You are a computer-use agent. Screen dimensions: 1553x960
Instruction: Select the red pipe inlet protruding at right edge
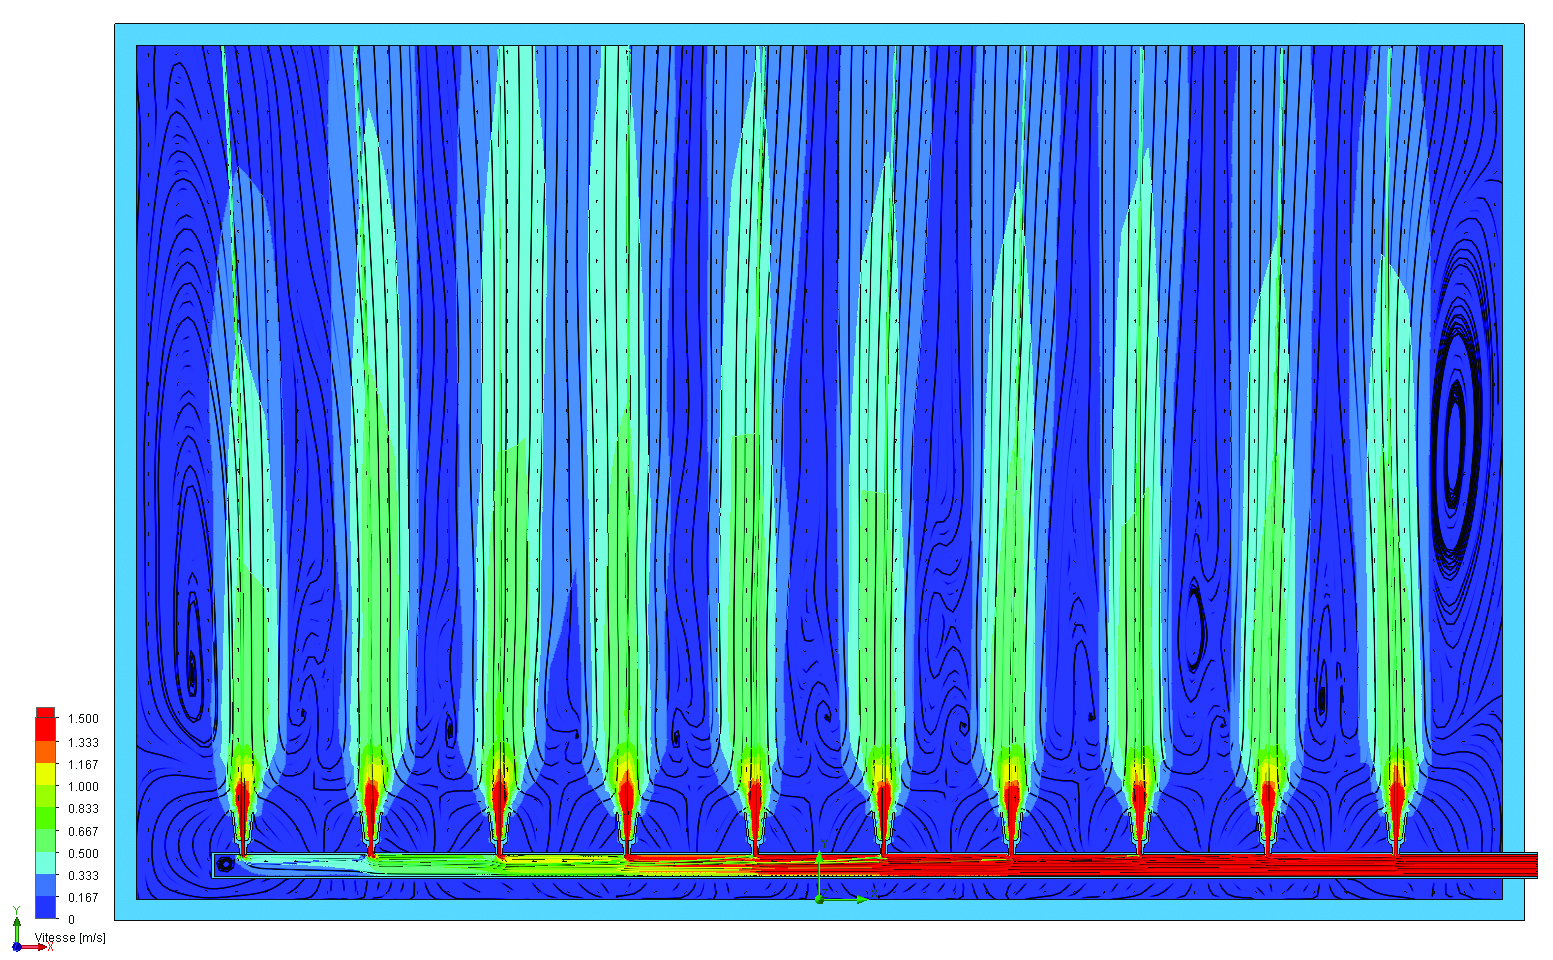[x=1520, y=865]
